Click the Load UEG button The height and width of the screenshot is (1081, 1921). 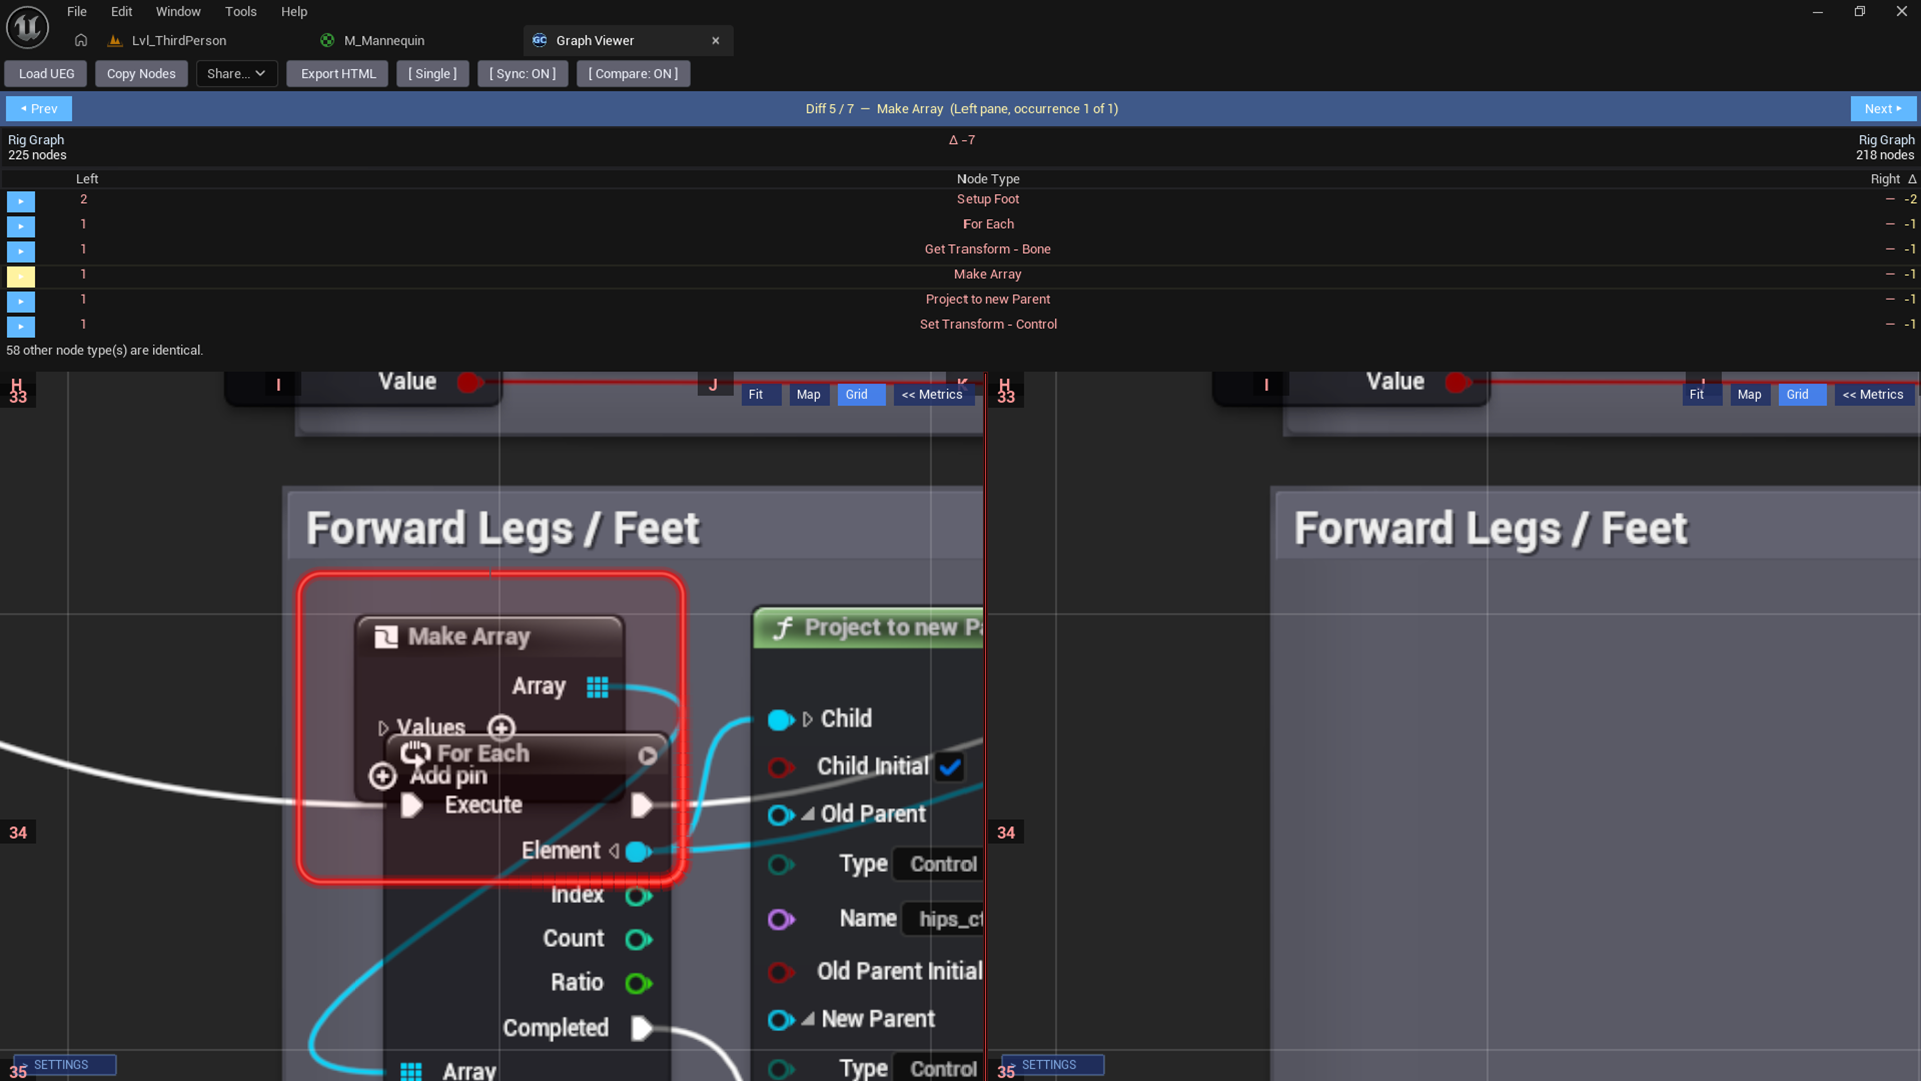pyautogui.click(x=46, y=74)
